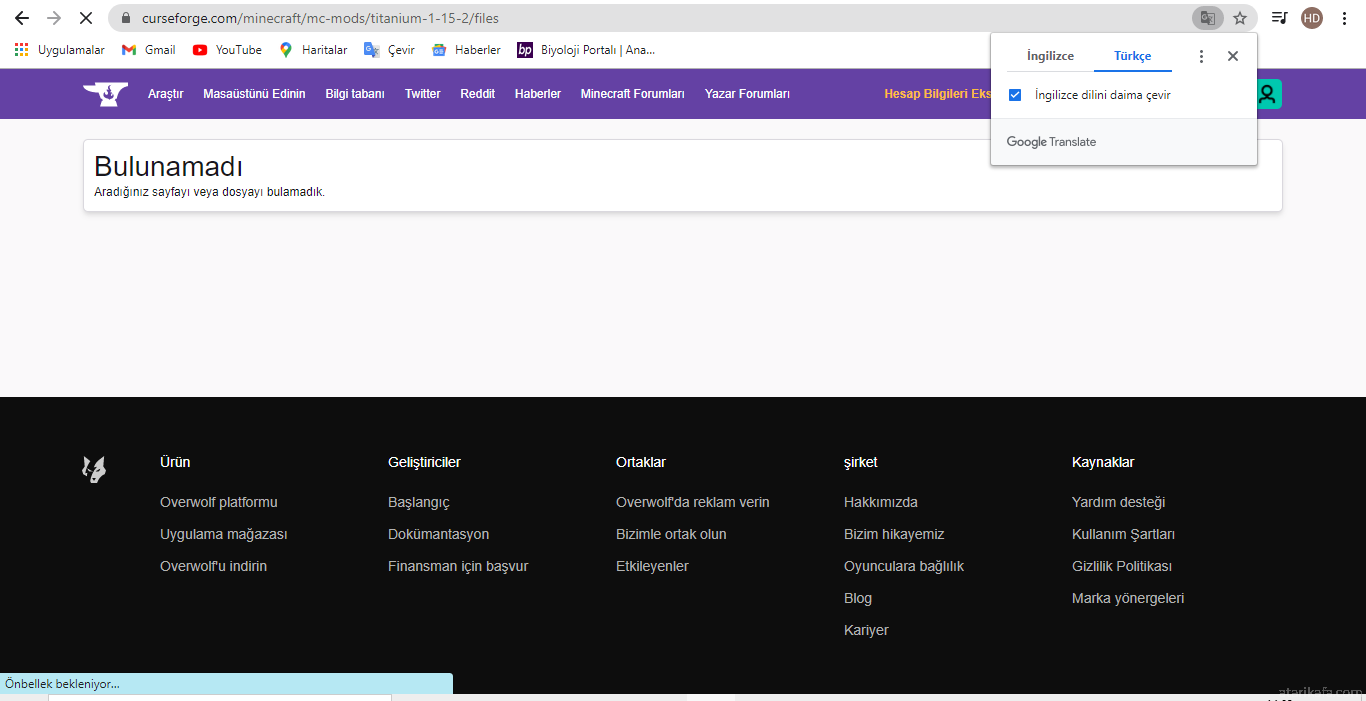Click the green user account icon
The height and width of the screenshot is (701, 1366).
click(1267, 94)
